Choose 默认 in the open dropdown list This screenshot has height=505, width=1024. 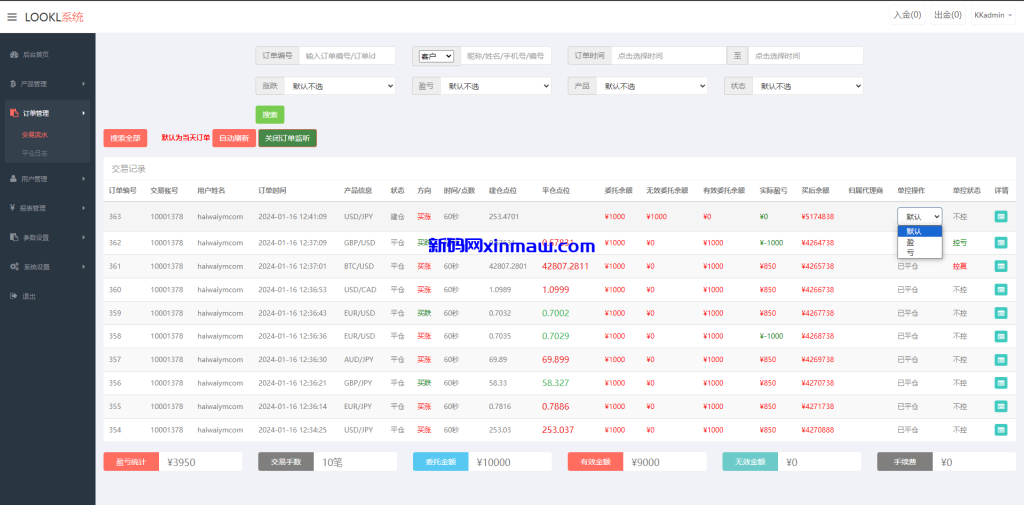pyautogui.click(x=920, y=231)
